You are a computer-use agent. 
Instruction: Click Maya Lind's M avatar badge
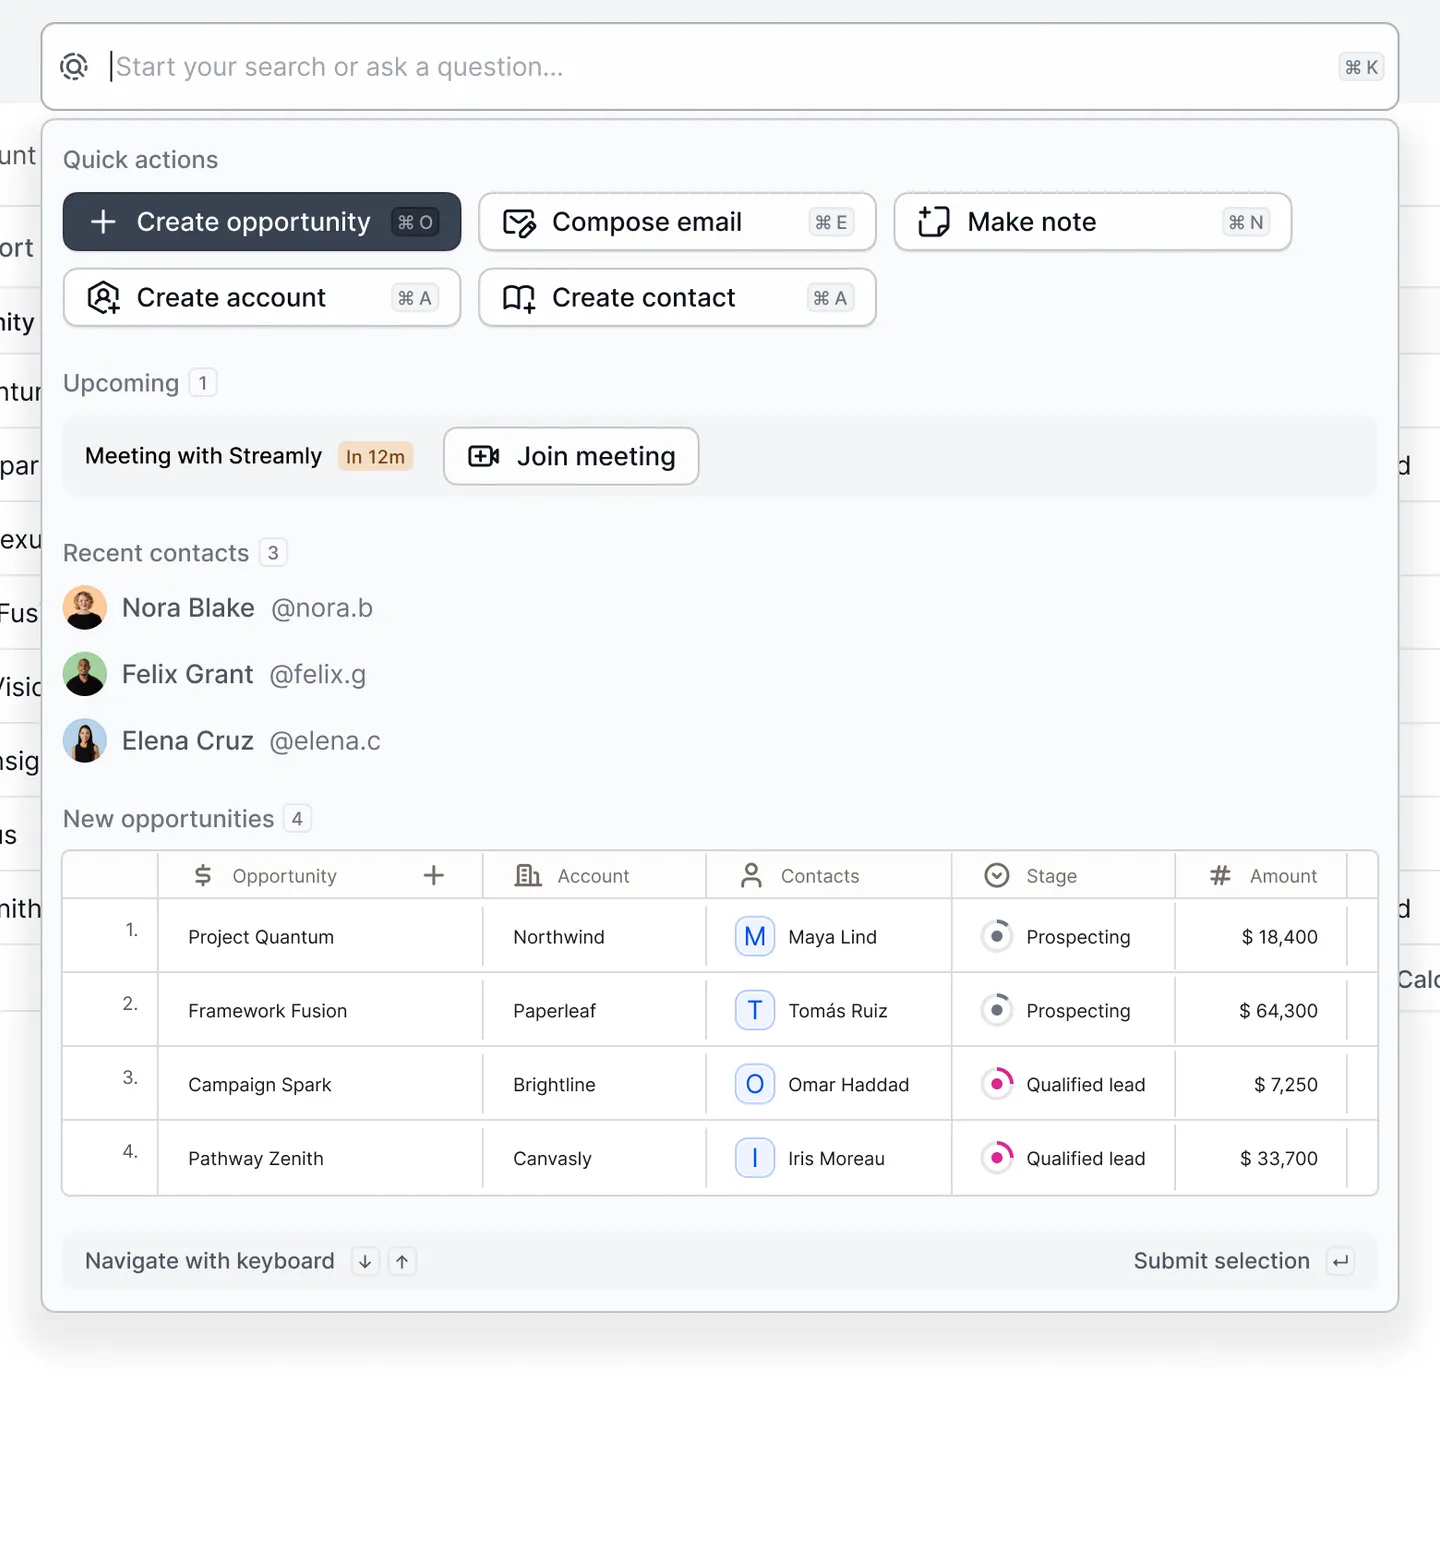pos(755,937)
